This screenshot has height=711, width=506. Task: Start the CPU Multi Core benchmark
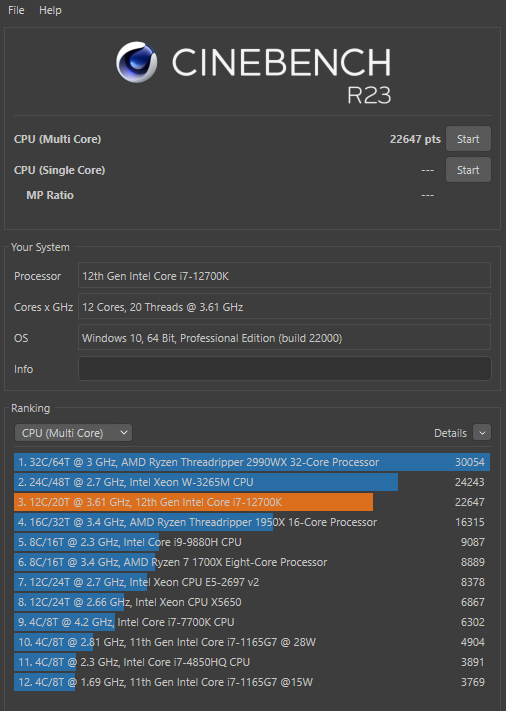point(468,139)
